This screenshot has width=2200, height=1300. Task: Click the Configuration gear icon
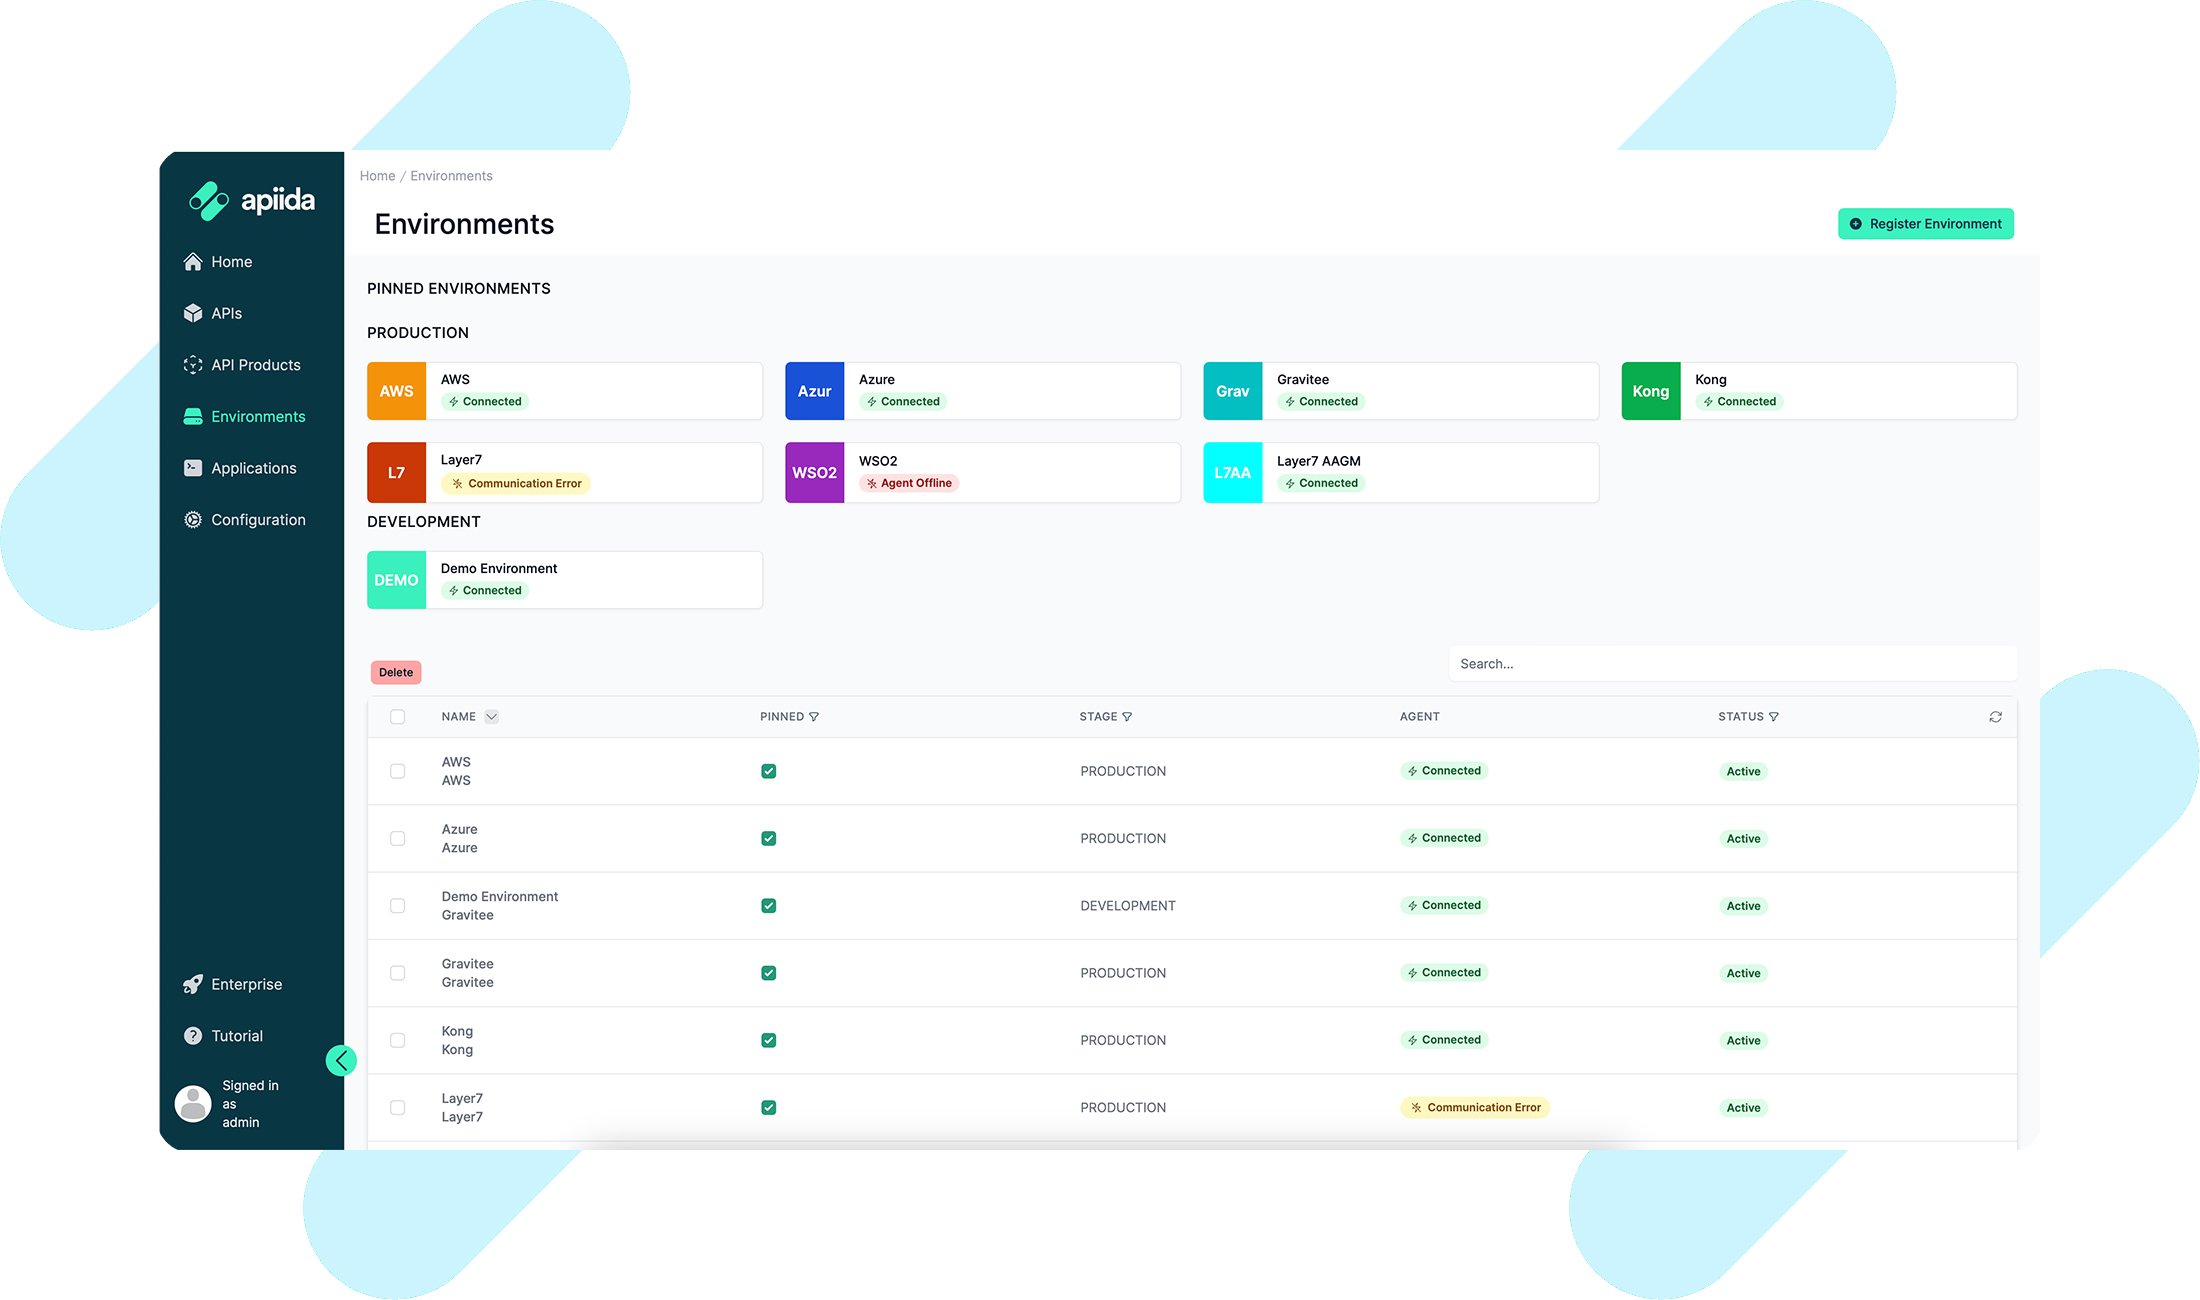193,520
